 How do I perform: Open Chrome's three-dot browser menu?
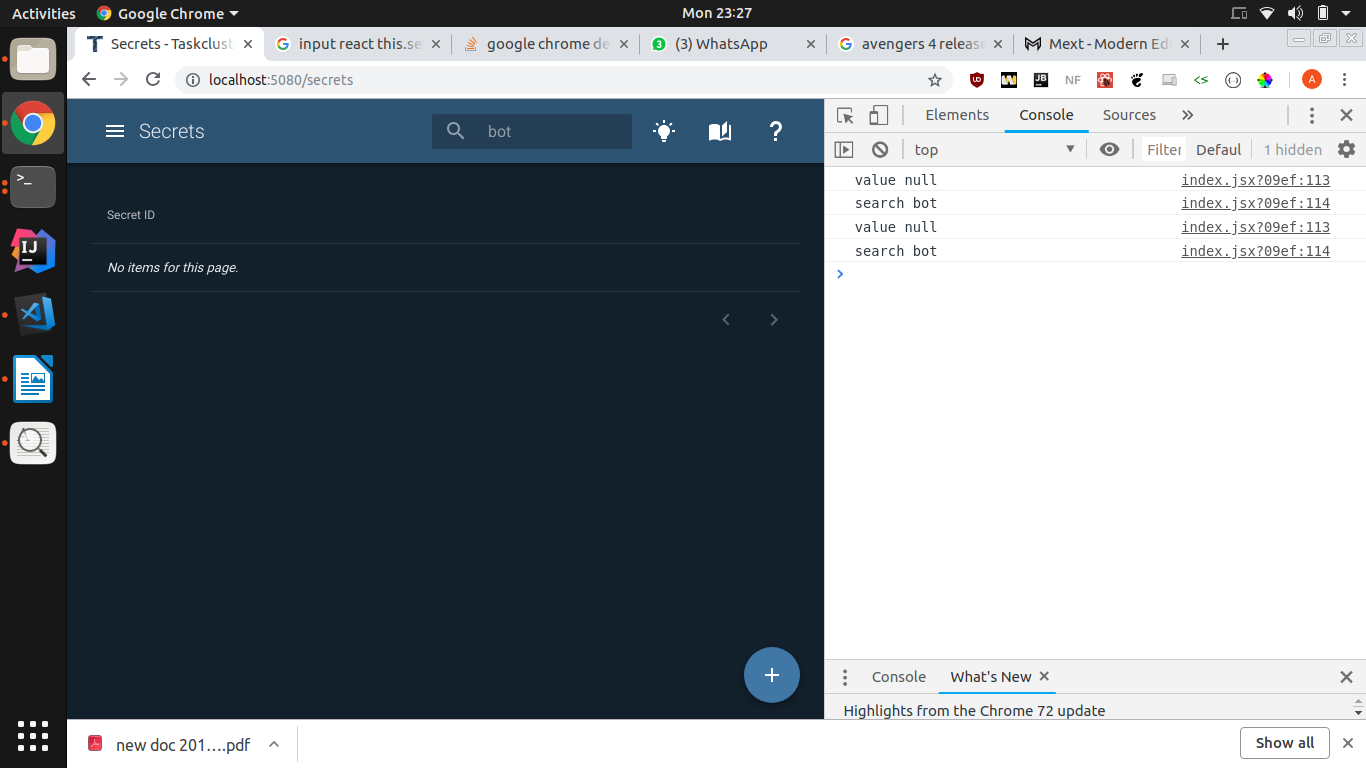tap(1344, 80)
